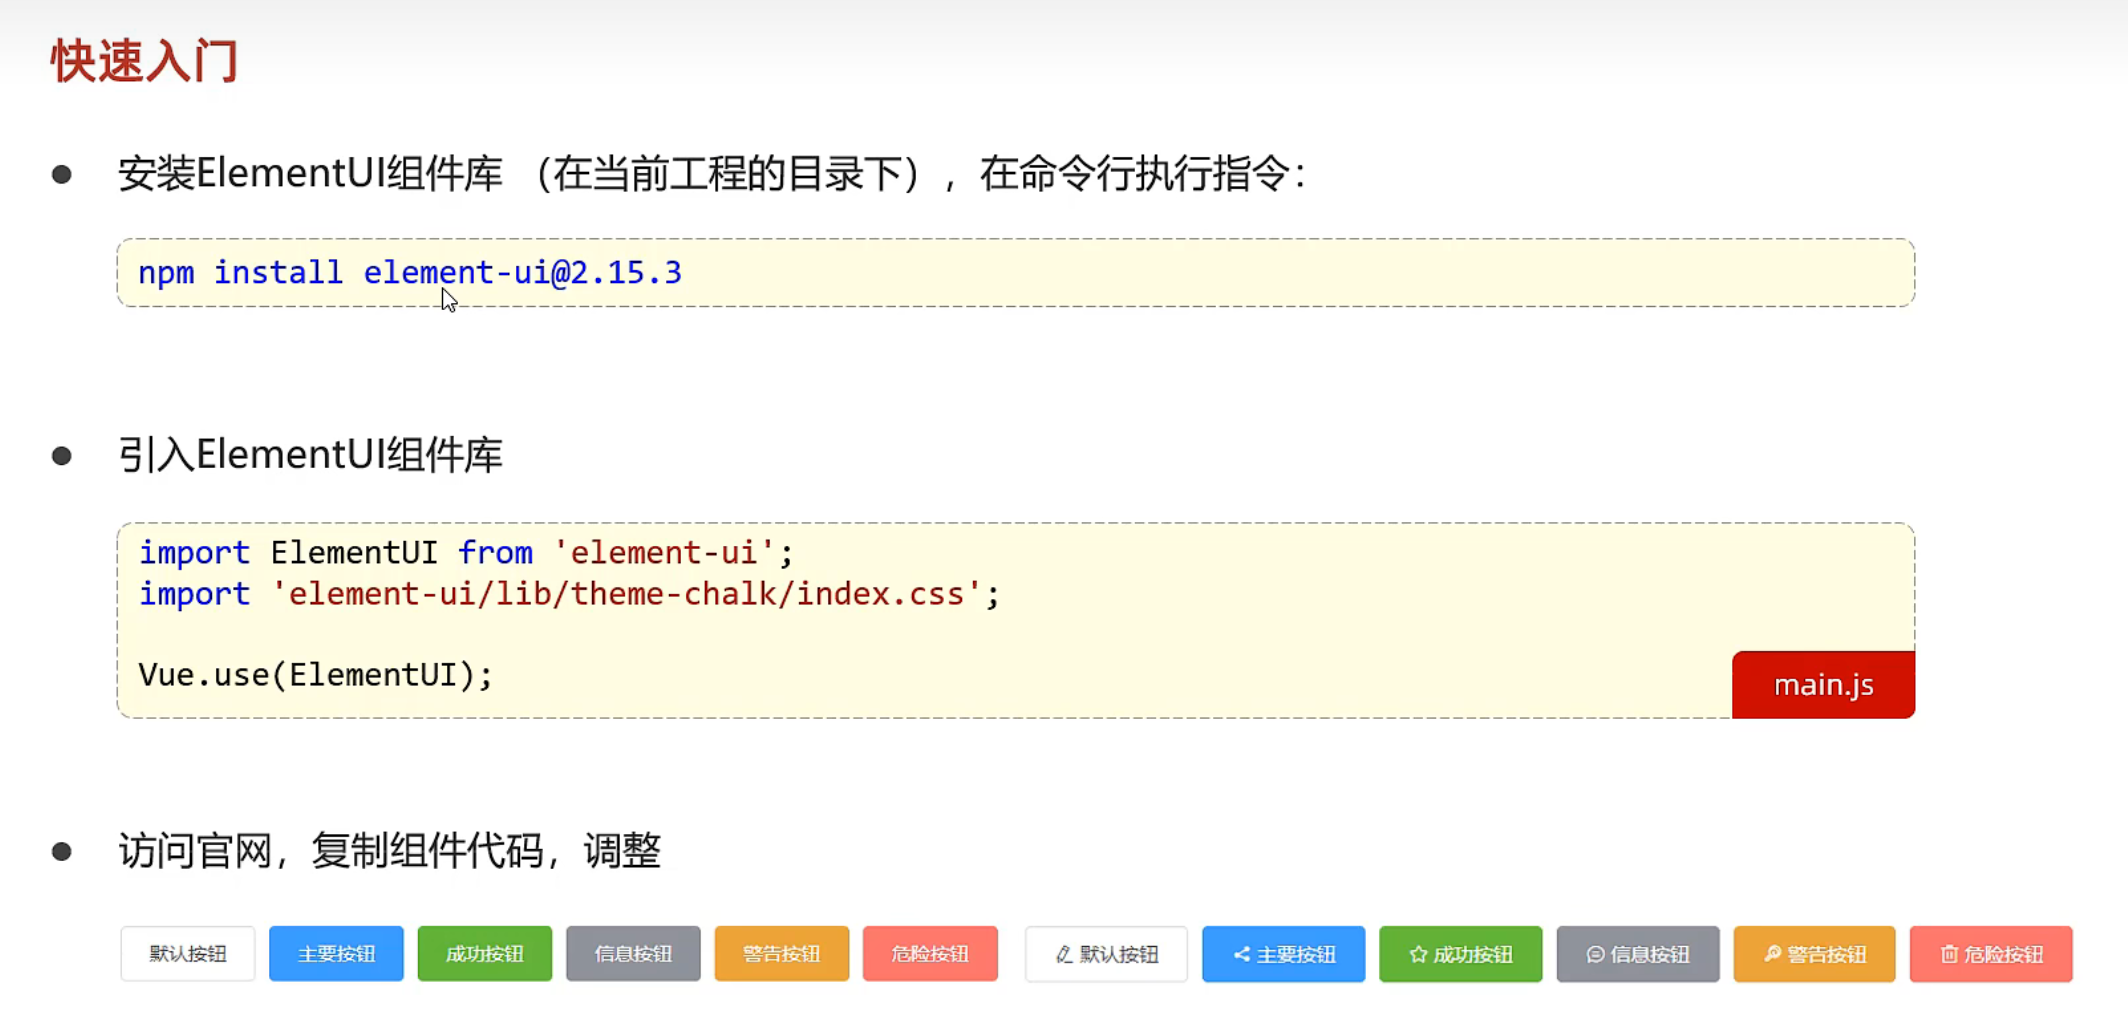2128x1021 pixels.
Task: Select the green 成功按钮 without an icon
Action: pyautogui.click(x=485, y=954)
